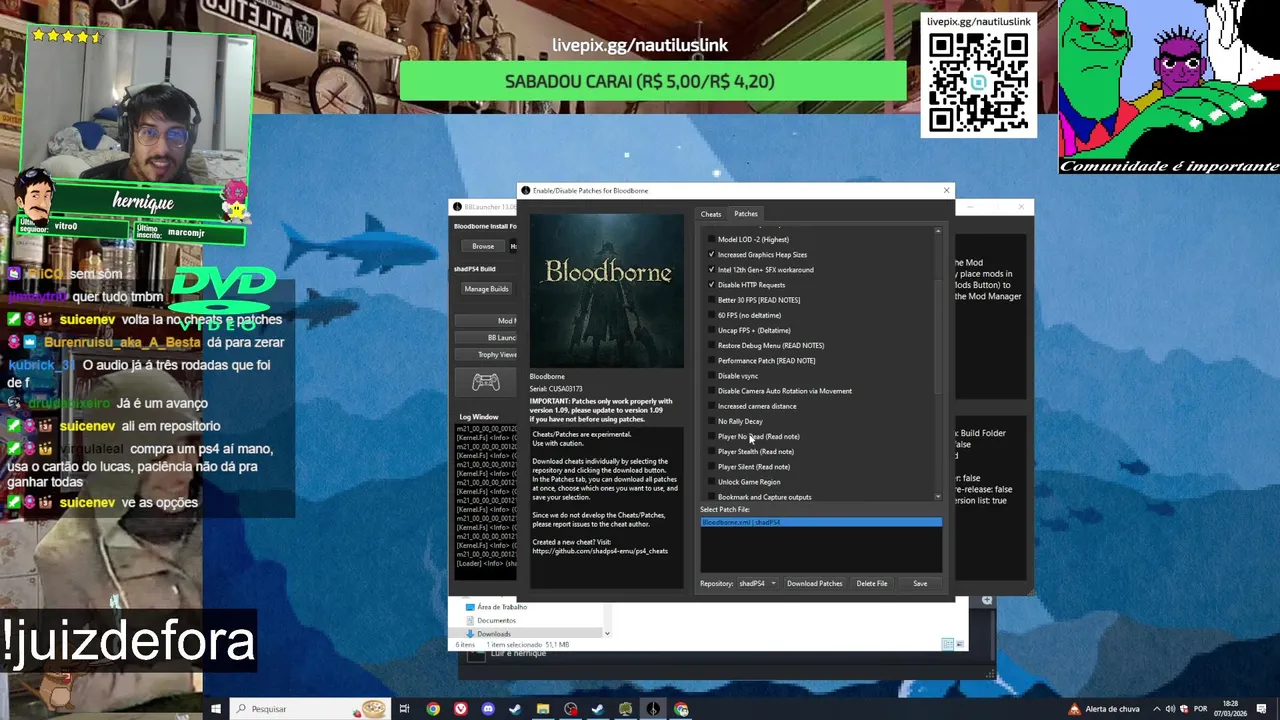
Task: Check Disable Camera Auto Rotation via Movement
Action: point(712,391)
